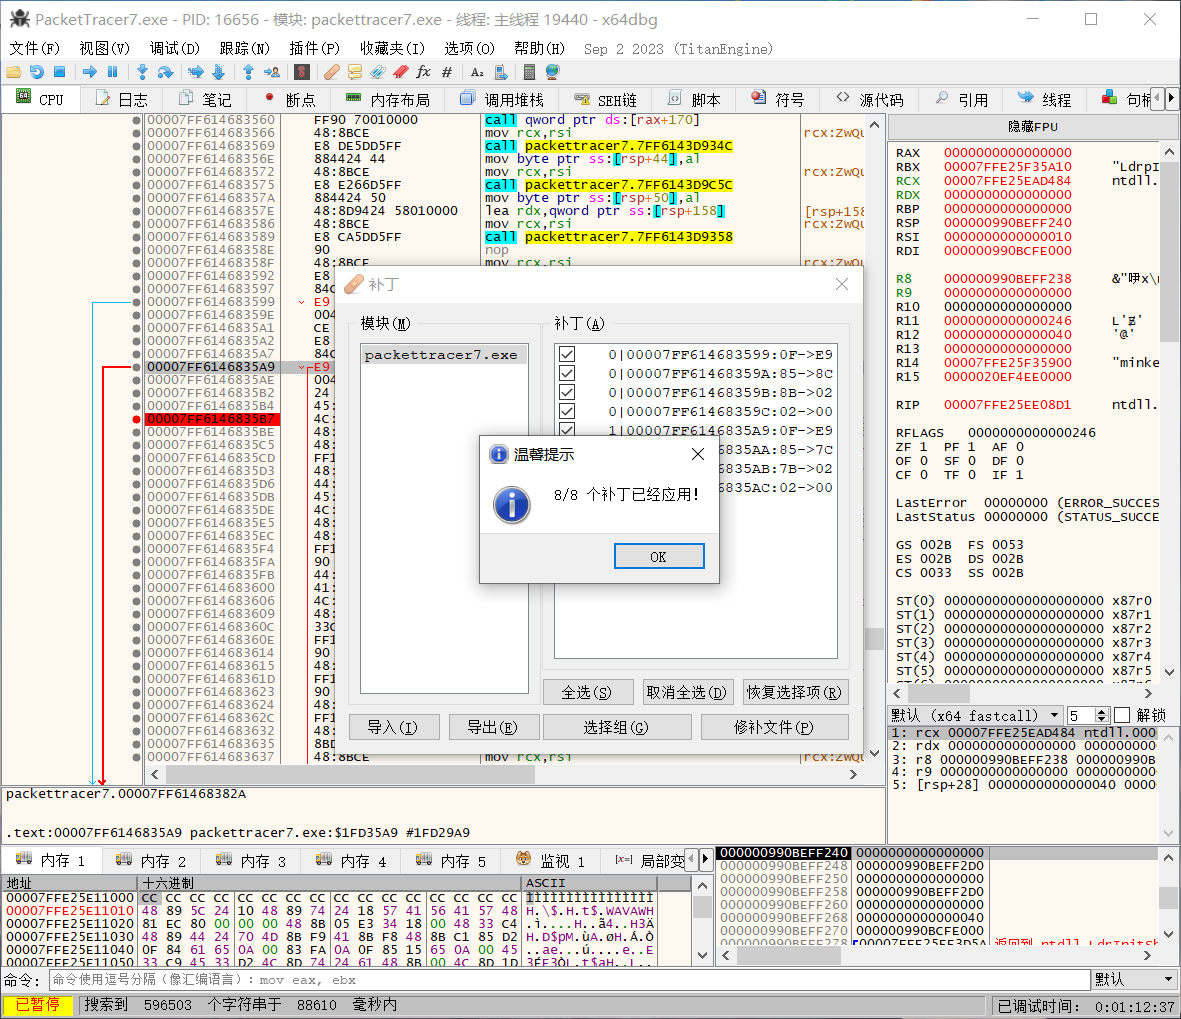Screen dimensions: 1181x1019
Task: Click the run to user code icon
Action: tap(272, 72)
